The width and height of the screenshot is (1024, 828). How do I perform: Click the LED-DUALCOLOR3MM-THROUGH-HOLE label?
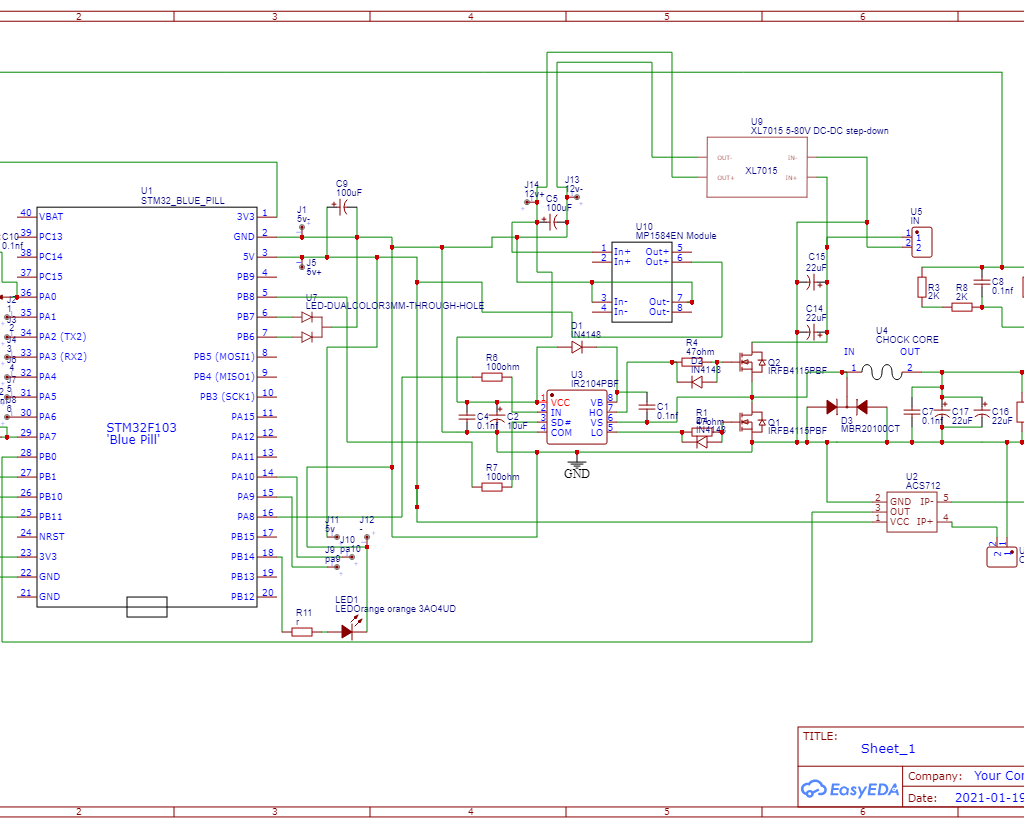click(395, 306)
